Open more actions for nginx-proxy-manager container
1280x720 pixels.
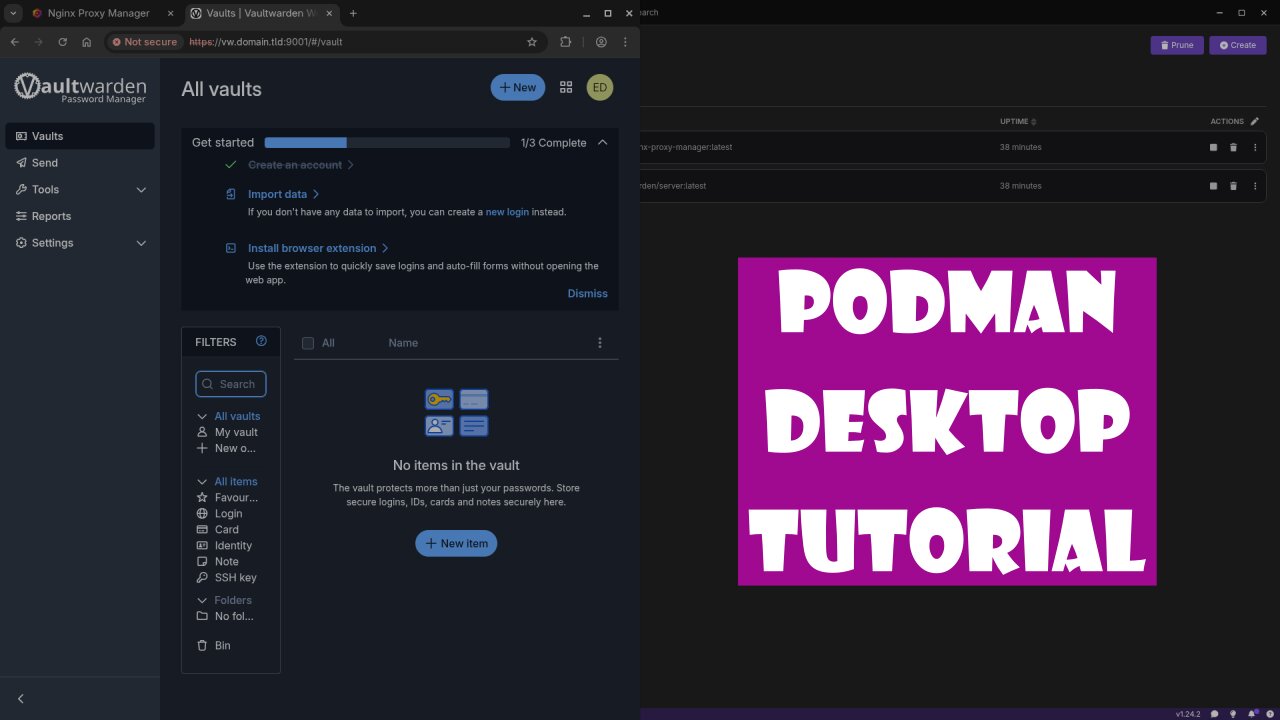coord(1255,147)
